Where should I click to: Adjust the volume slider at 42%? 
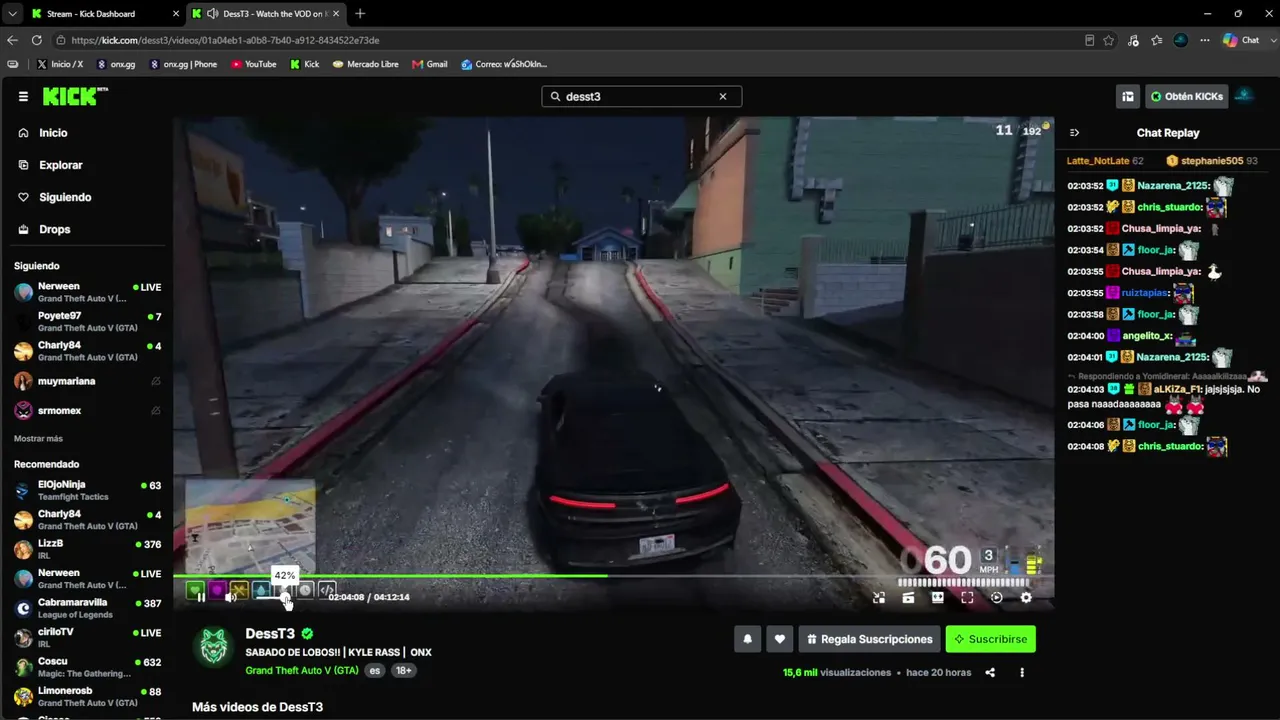(x=285, y=597)
